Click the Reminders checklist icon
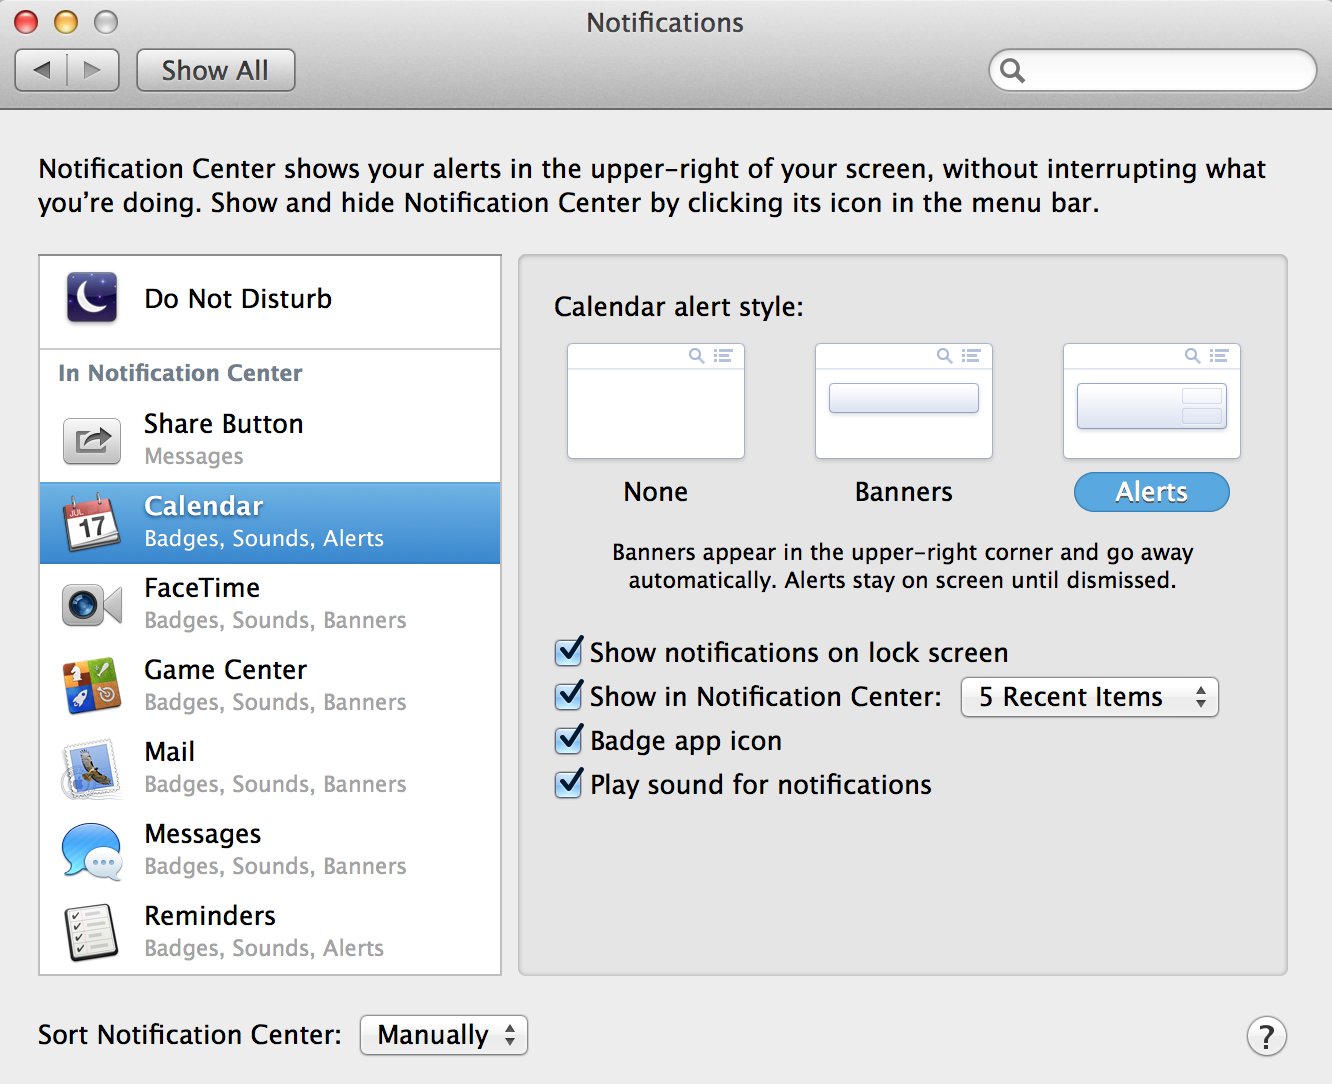Viewport: 1332px width, 1084px height. point(92,933)
